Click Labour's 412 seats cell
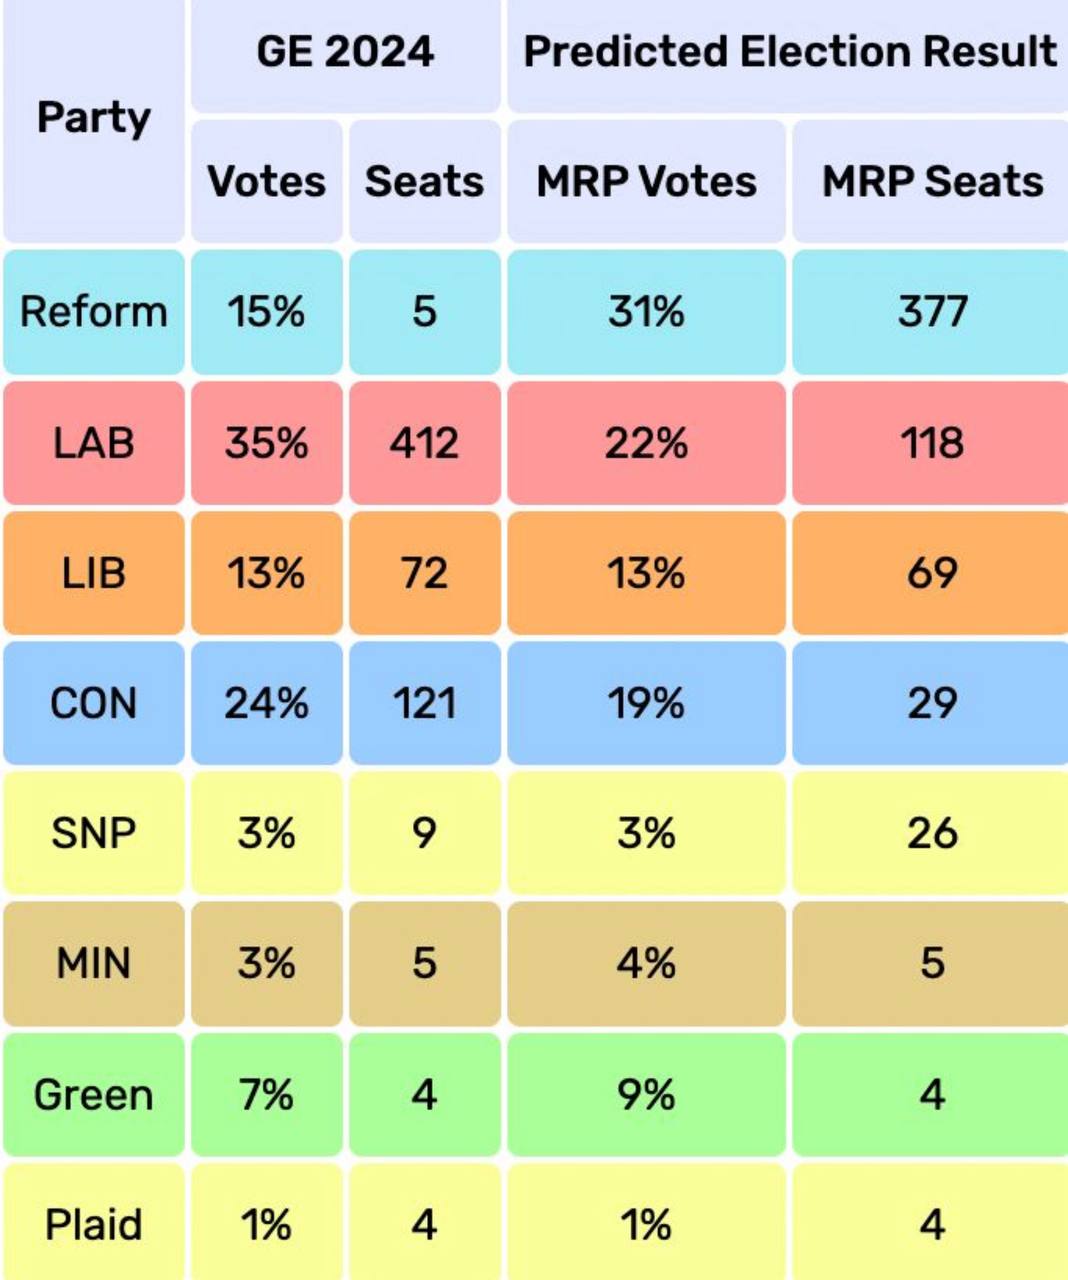The width and height of the screenshot is (1068, 1280). coord(424,443)
